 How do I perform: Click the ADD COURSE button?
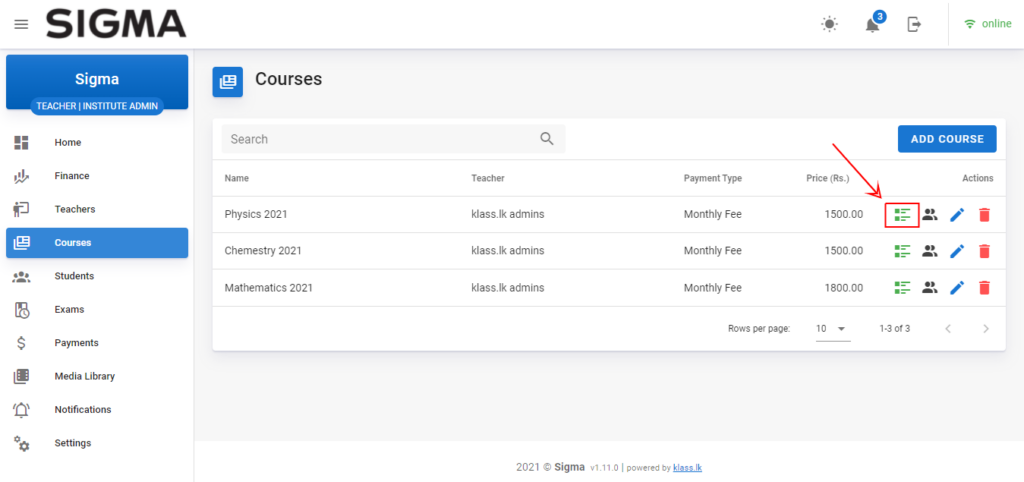point(947,139)
